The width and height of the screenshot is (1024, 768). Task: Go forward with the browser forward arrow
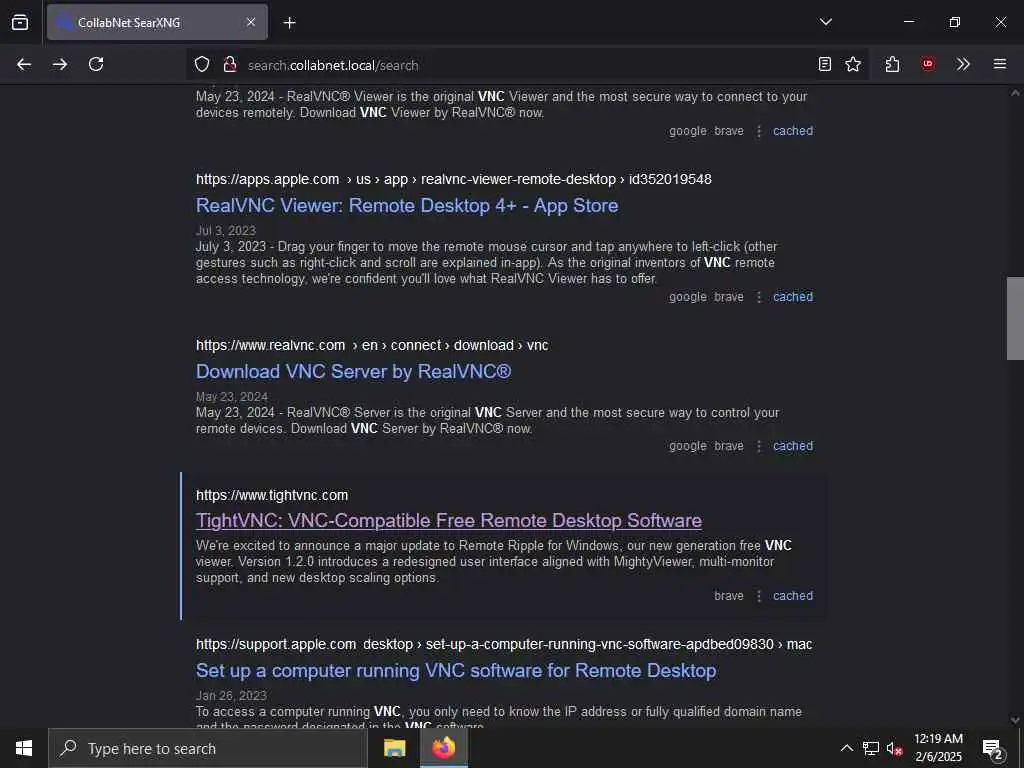60,64
